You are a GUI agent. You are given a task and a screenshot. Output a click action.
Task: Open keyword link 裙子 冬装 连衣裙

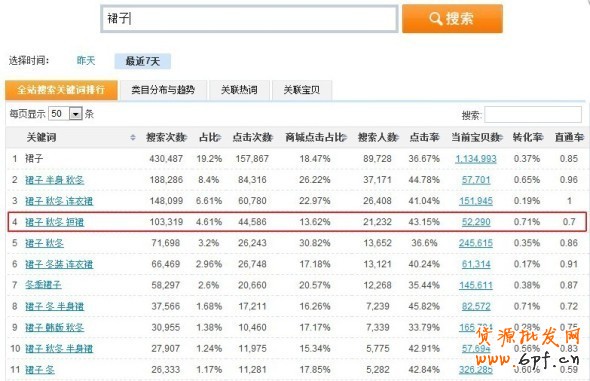[59, 264]
